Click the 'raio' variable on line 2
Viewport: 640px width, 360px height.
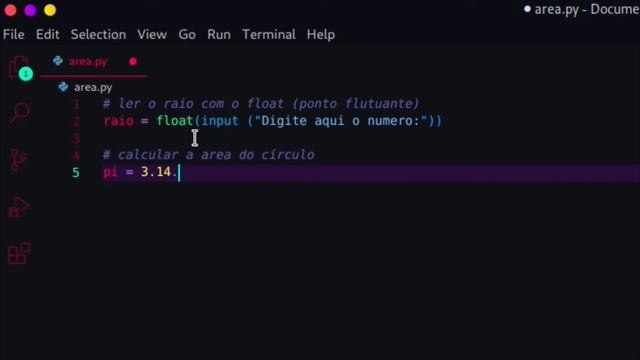(x=118, y=121)
